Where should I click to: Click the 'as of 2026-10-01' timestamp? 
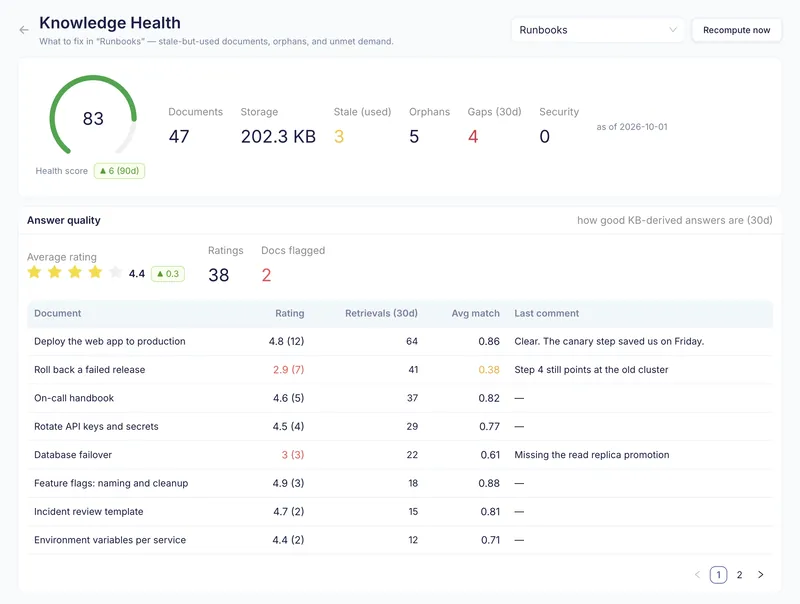pos(632,127)
